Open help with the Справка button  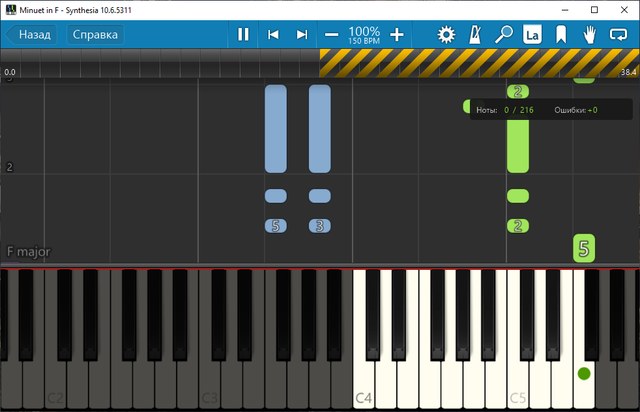click(95, 35)
